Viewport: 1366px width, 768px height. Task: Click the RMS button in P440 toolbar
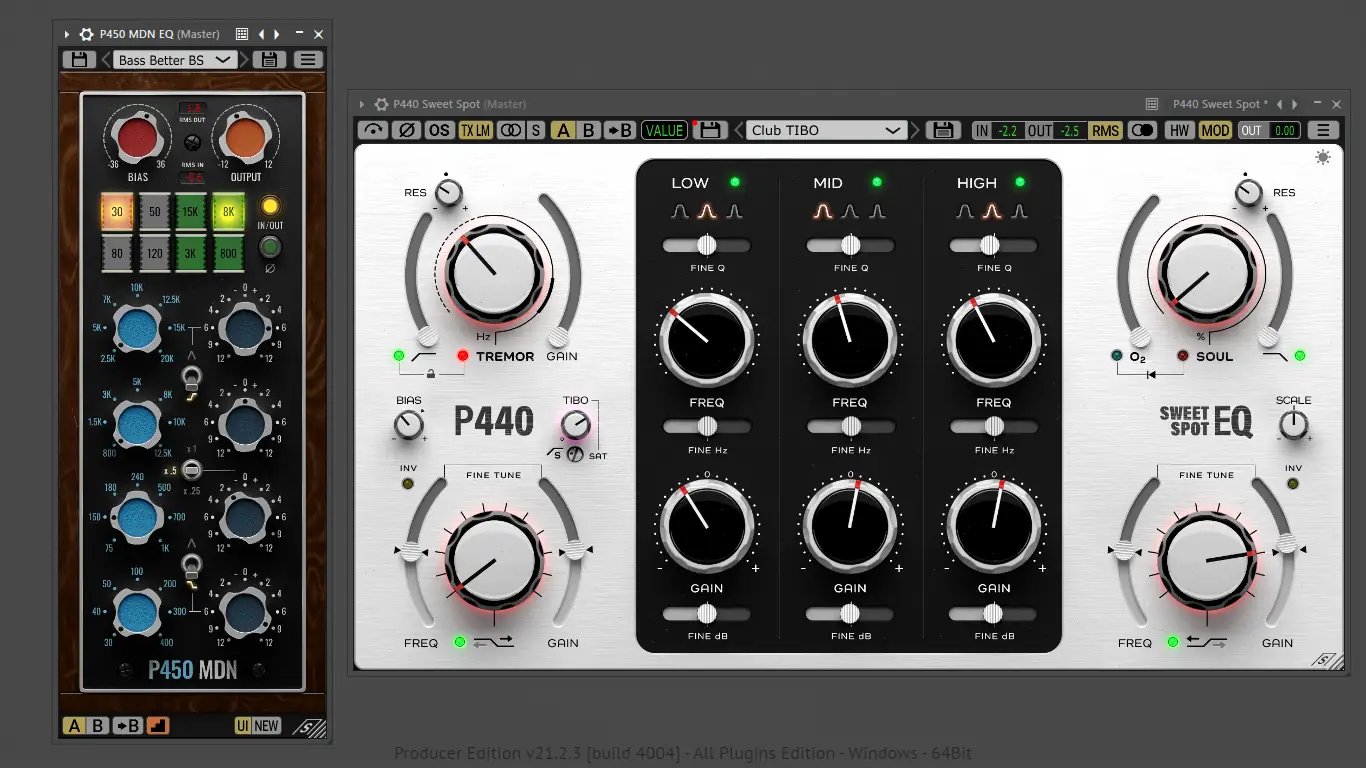click(x=1106, y=130)
